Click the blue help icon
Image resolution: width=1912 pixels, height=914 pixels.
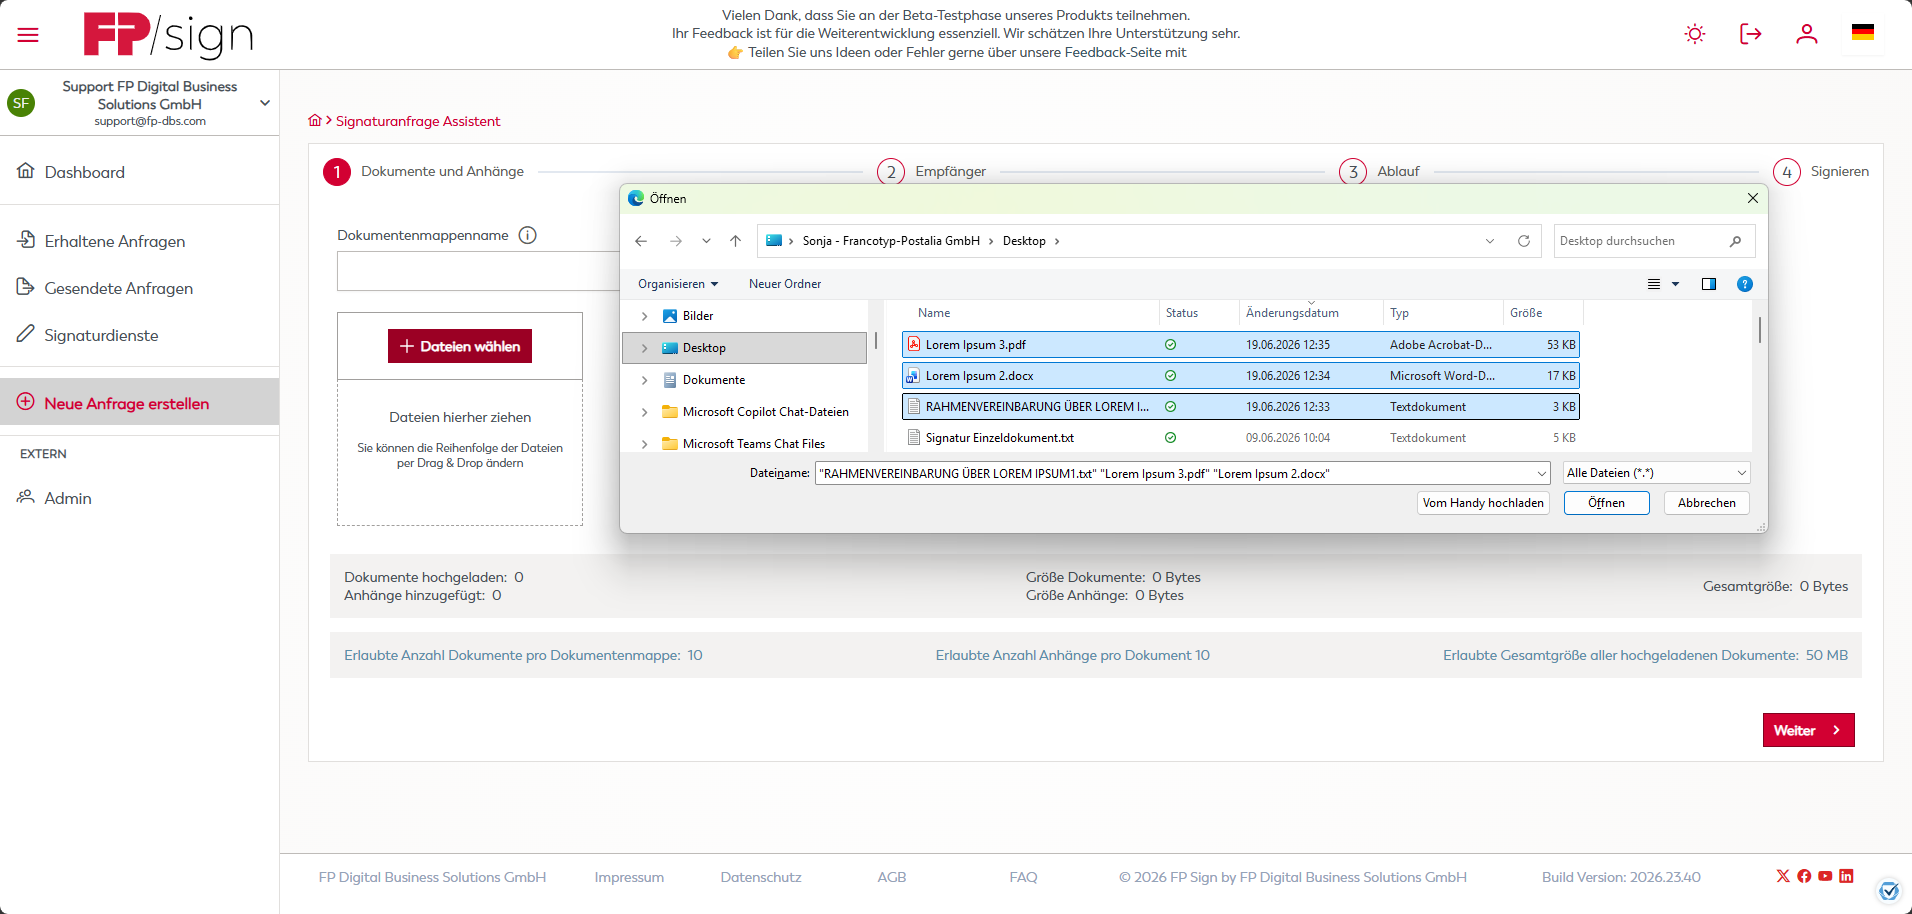click(1745, 284)
